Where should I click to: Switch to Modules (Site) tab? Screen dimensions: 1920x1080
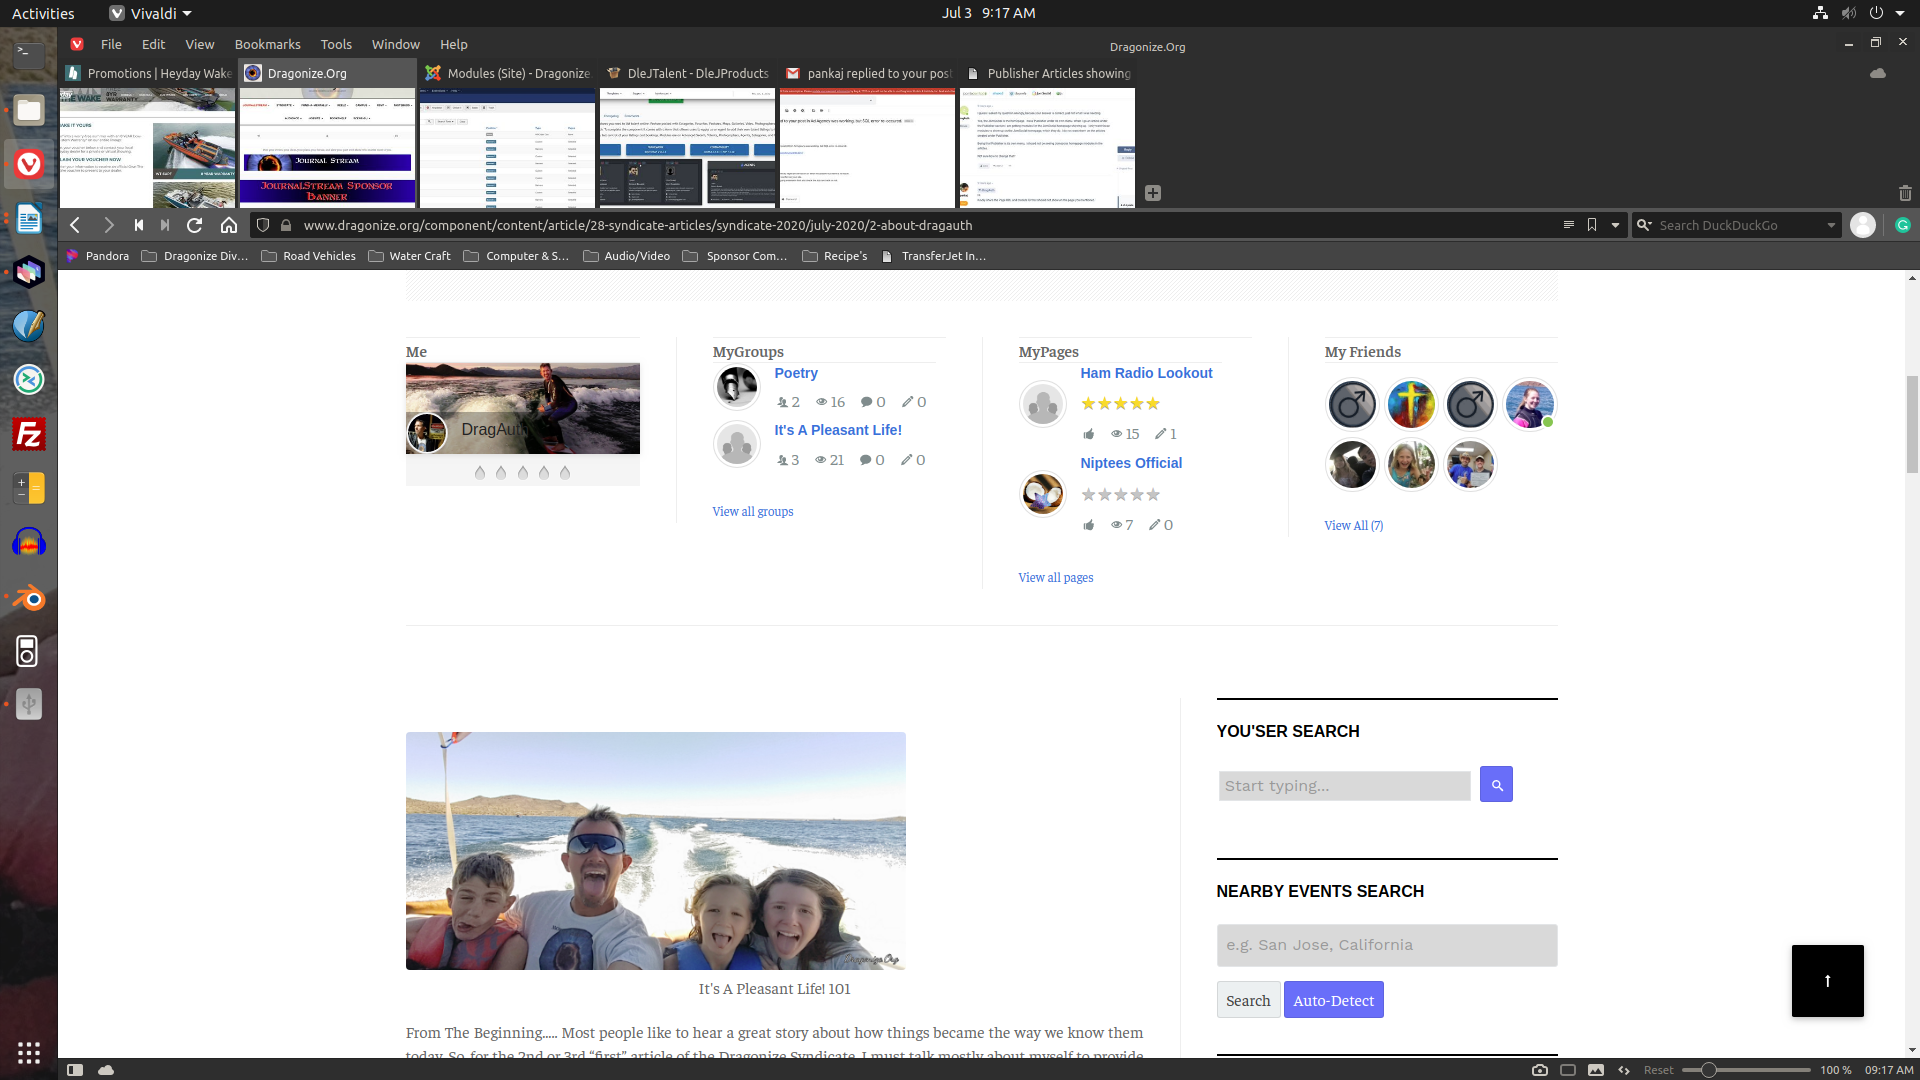click(508, 73)
